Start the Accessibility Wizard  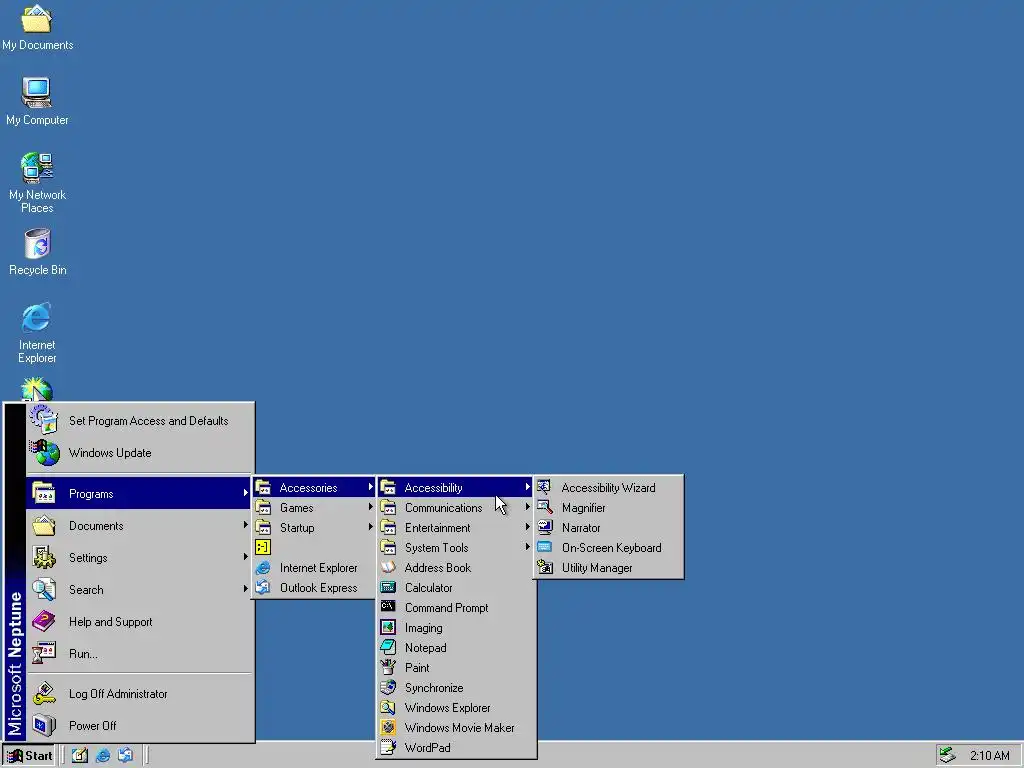coord(609,488)
